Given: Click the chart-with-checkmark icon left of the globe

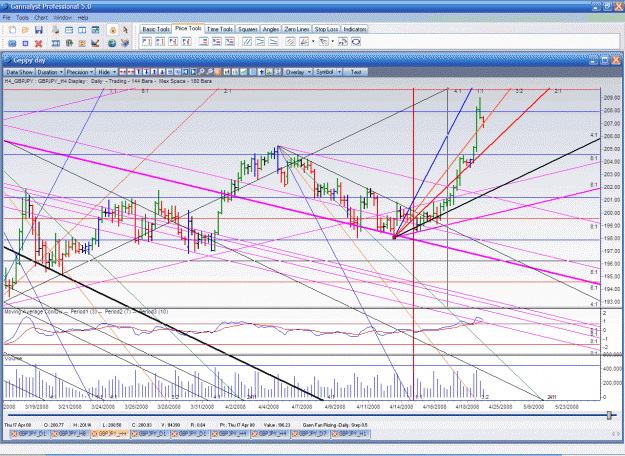Looking at the screenshot, I should pyautogui.click(x=95, y=43).
